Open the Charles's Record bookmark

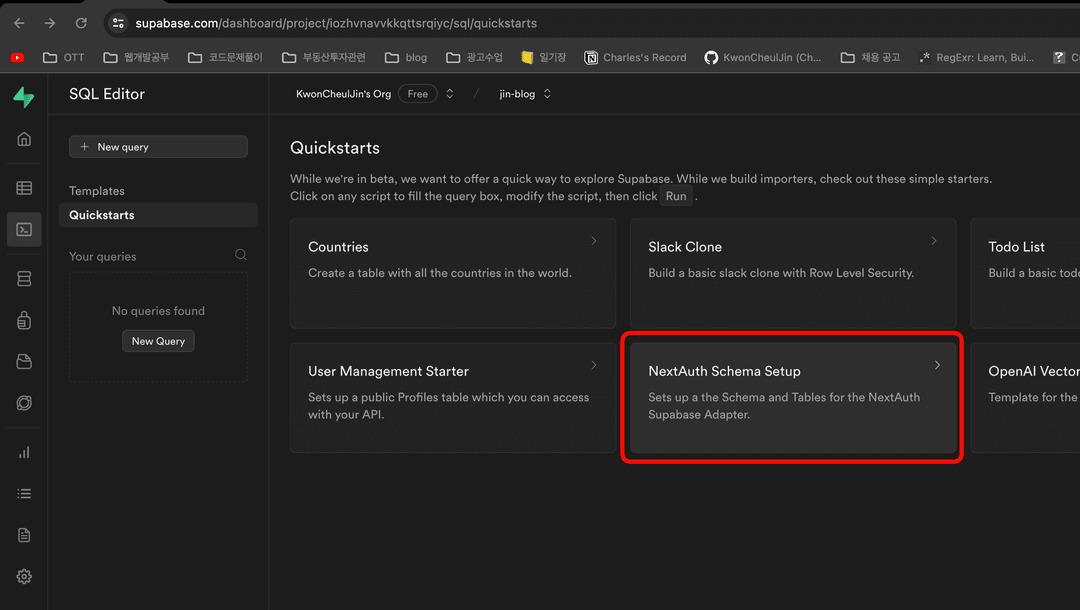coord(635,57)
